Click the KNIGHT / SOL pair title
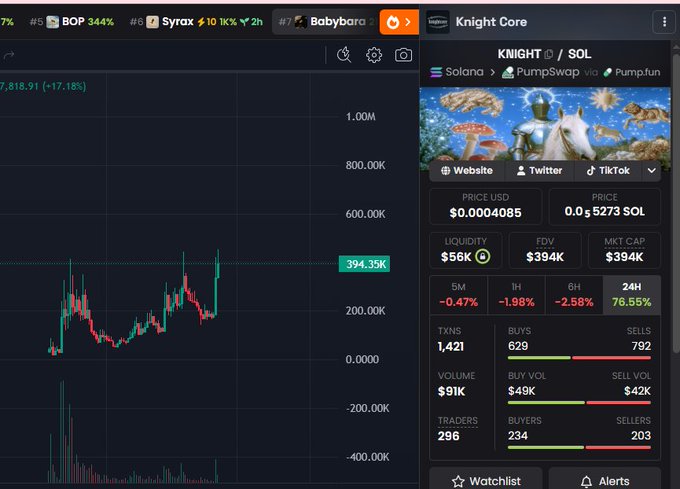680x489 pixels. (544, 54)
